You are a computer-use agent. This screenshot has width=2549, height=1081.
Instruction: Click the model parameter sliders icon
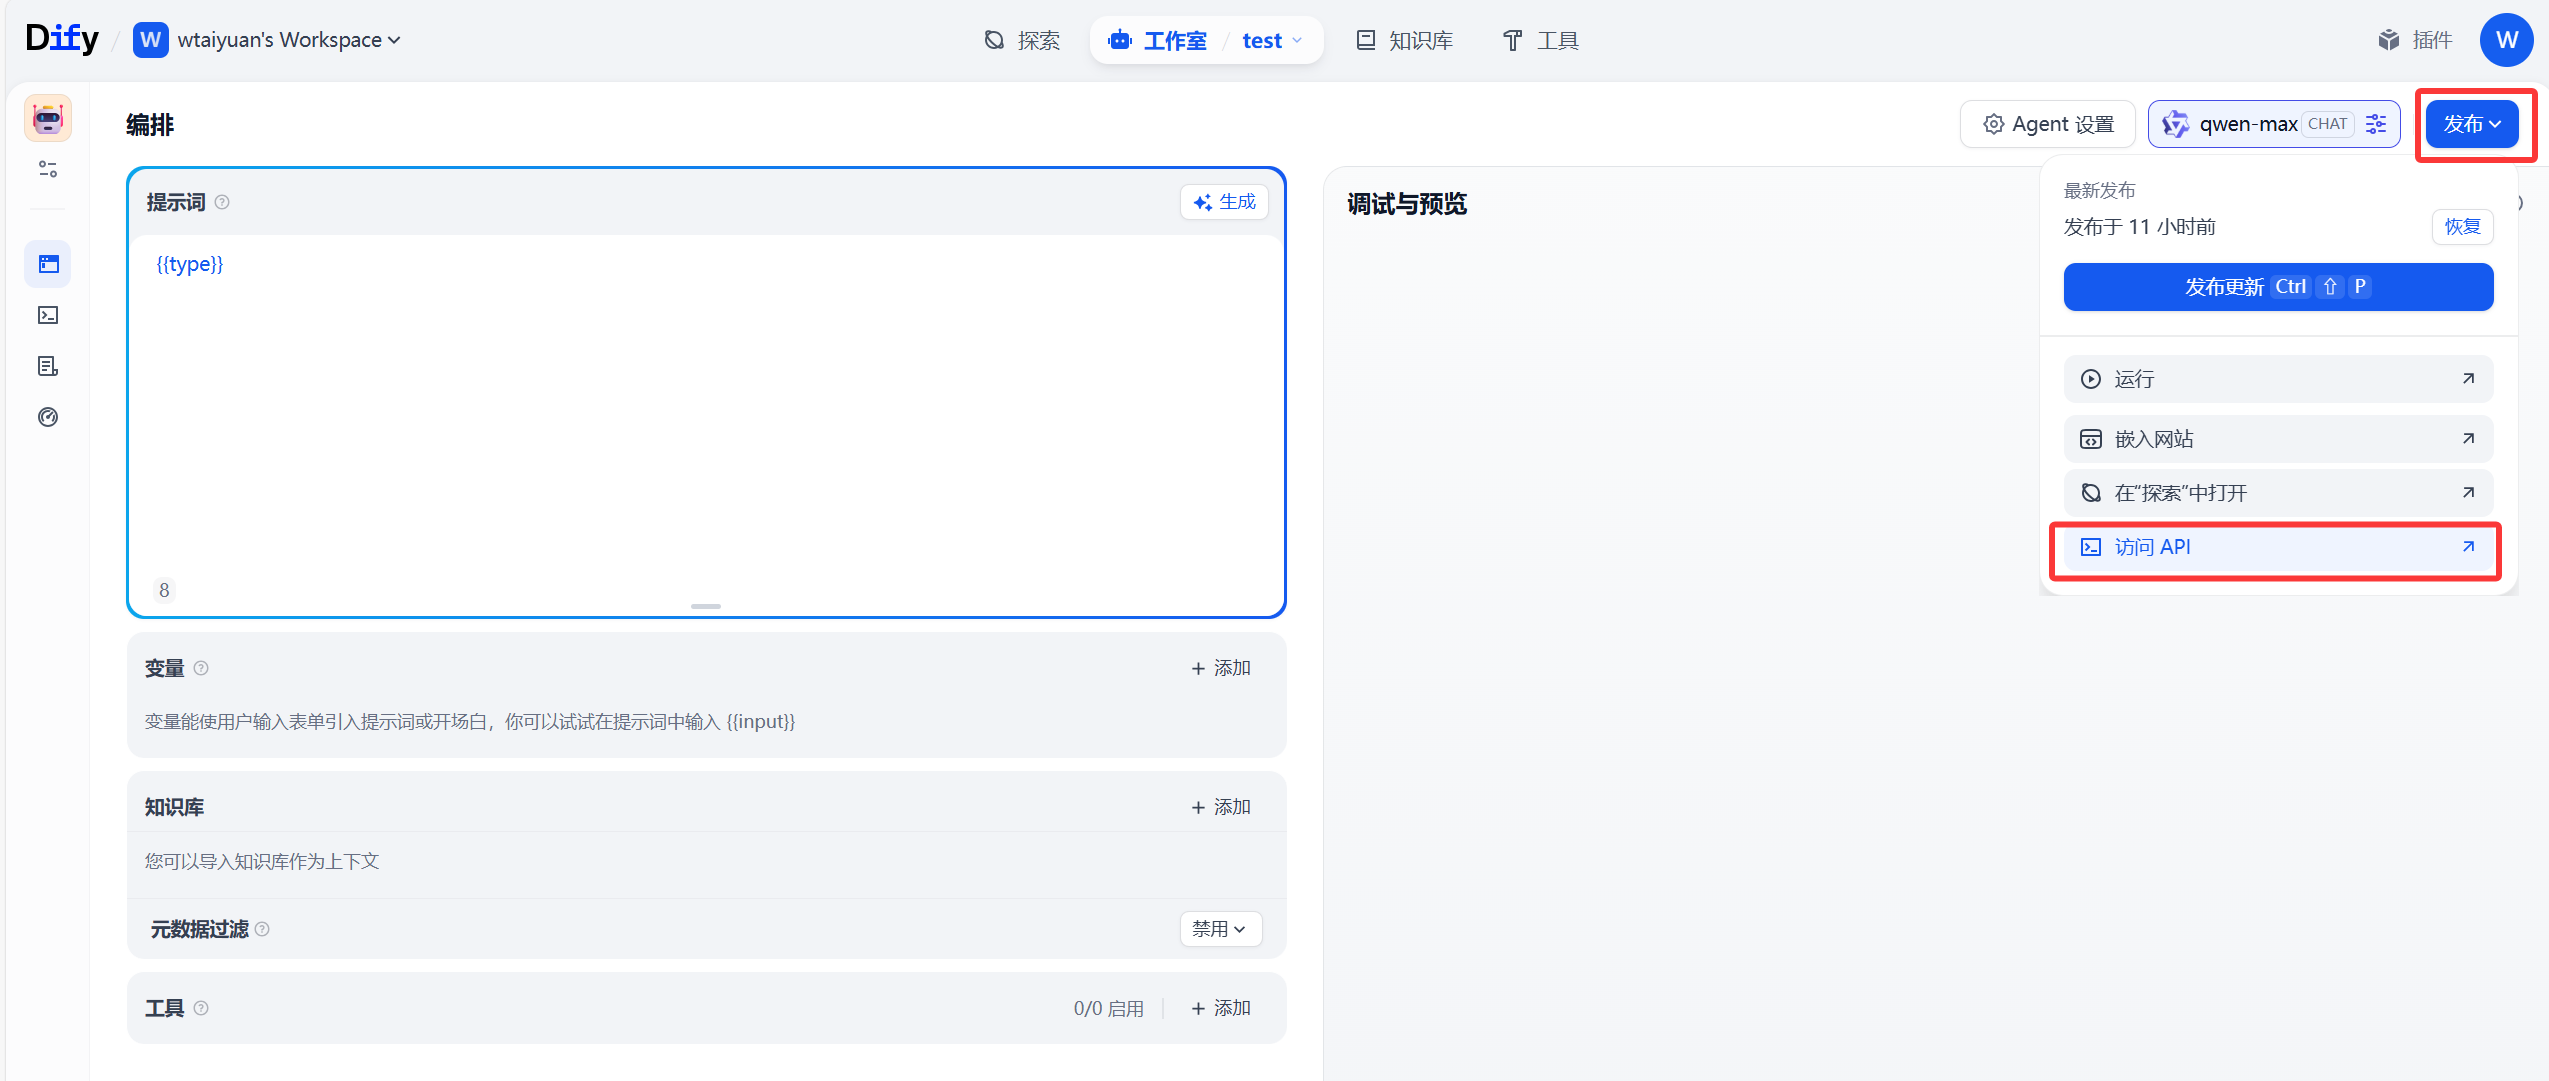click(x=2377, y=124)
